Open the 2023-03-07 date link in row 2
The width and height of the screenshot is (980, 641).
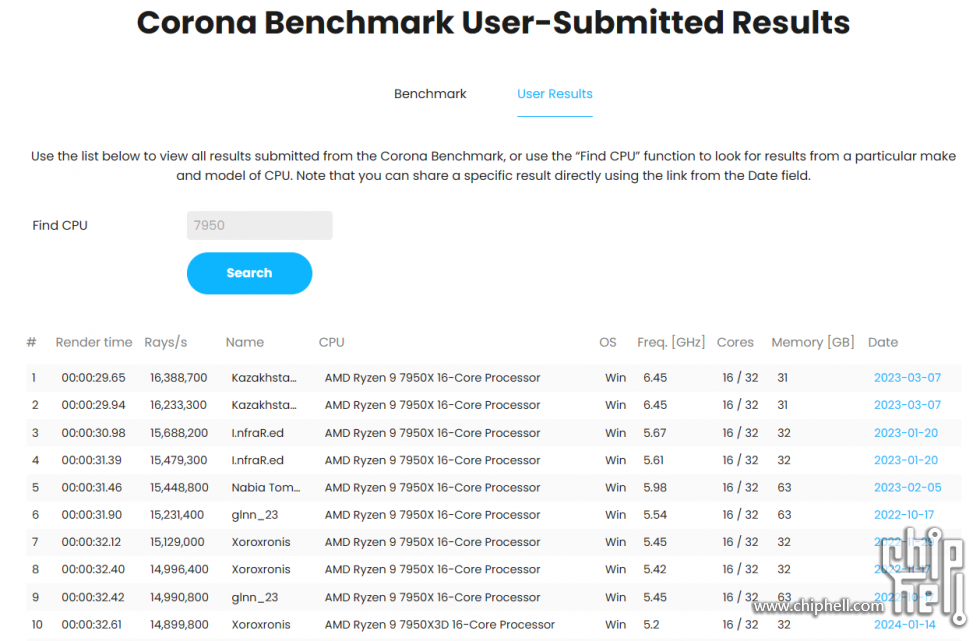click(x=907, y=405)
